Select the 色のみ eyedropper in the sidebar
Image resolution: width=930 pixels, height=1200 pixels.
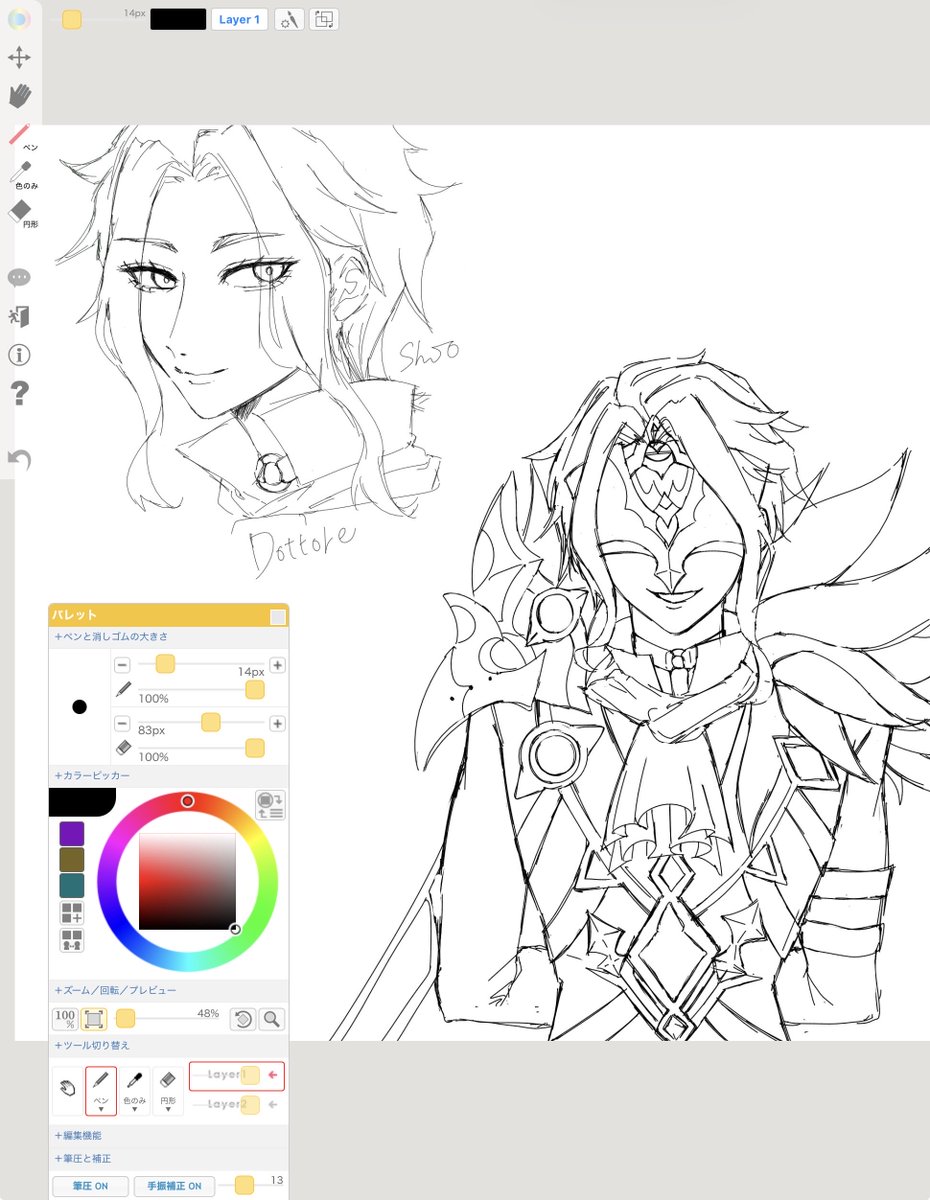click(22, 175)
